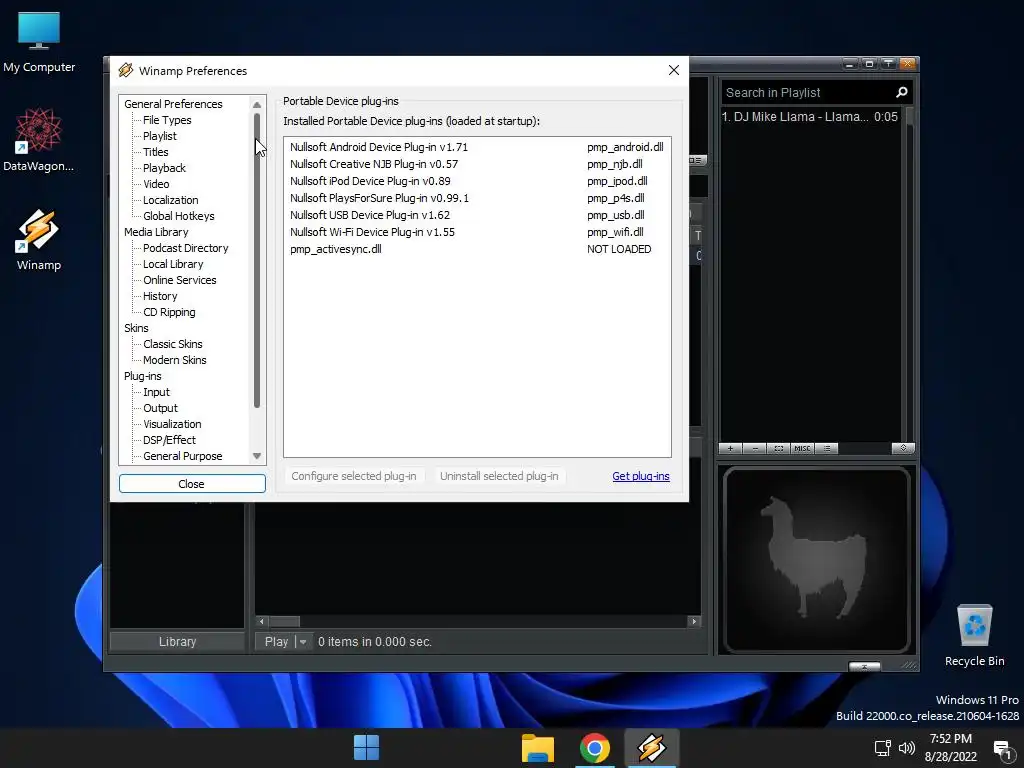This screenshot has height=768, width=1024.
Task: Open the Get plug-ins link
Action: pos(641,476)
